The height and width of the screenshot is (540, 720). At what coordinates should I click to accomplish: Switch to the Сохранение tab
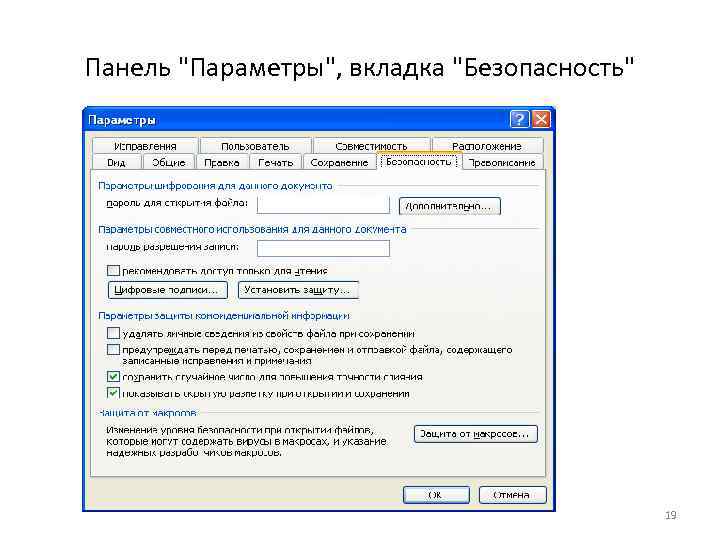coord(339,163)
